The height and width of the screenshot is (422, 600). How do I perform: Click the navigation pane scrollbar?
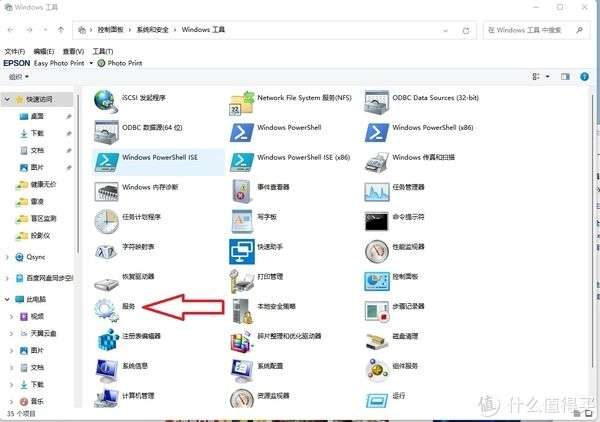pos(78,174)
